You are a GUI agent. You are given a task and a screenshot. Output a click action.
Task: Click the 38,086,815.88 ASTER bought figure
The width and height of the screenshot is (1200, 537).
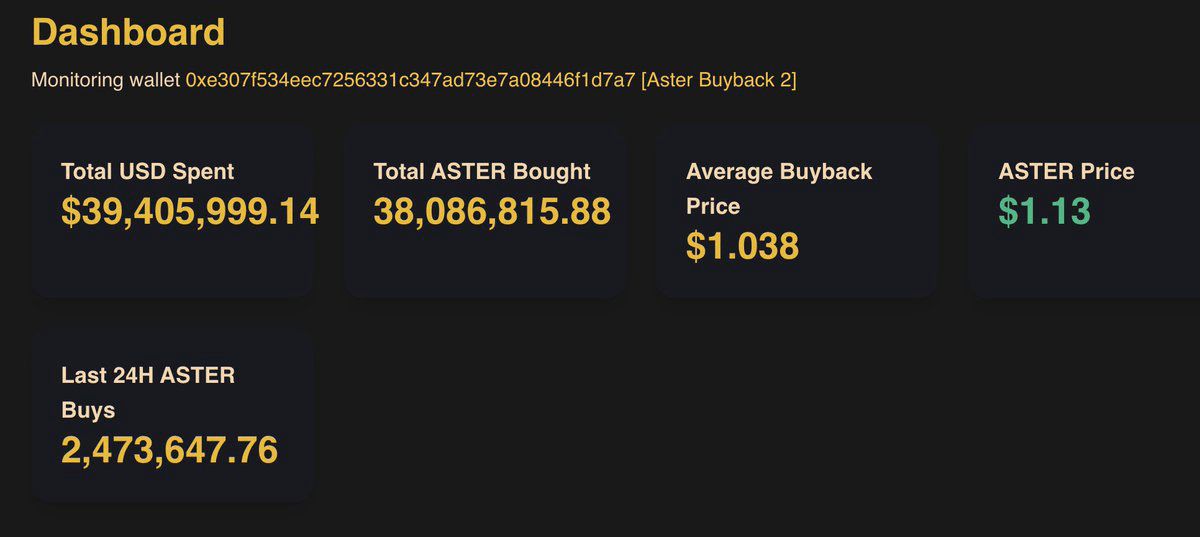492,211
